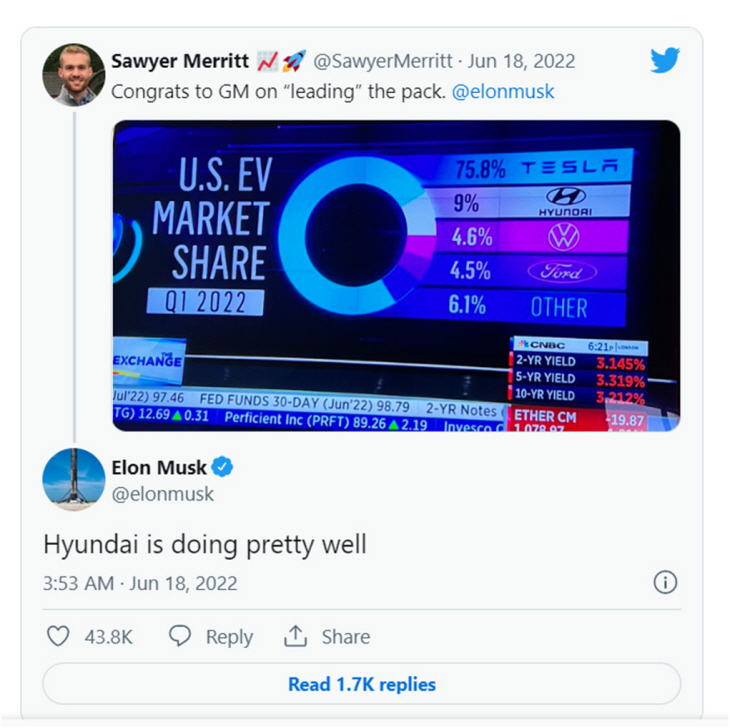
Task: Open Elon Musk's rocket avatar
Action: coord(74,480)
